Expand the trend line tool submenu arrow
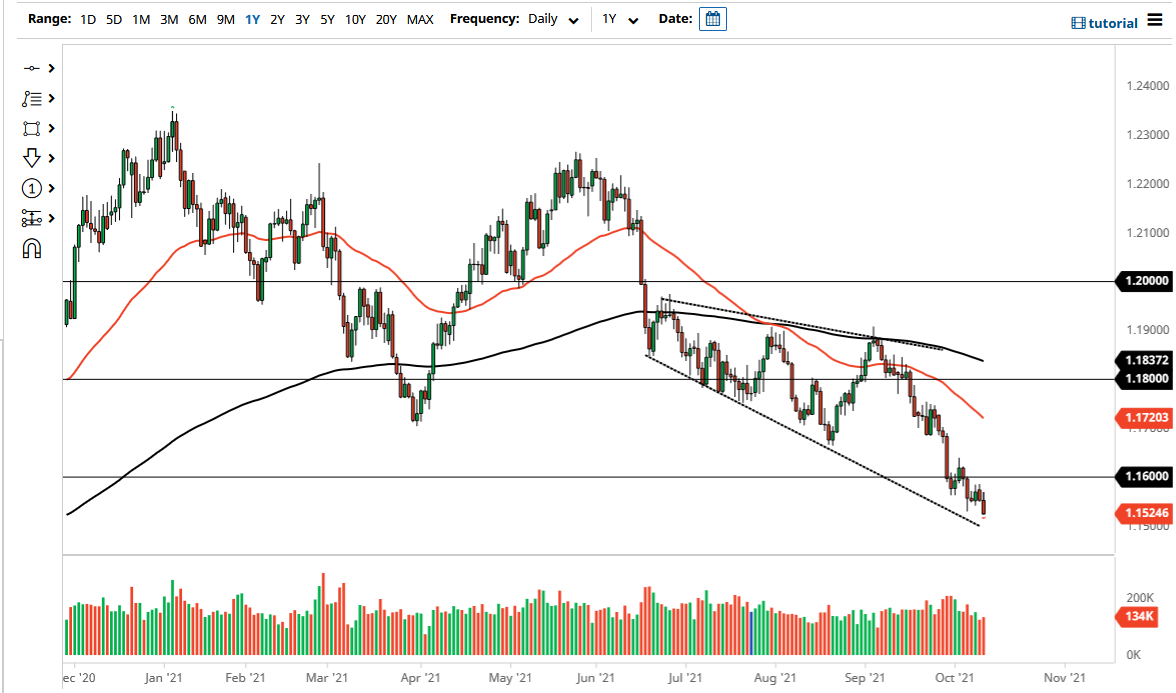This screenshot has width=1176, height=693. pos(50,68)
